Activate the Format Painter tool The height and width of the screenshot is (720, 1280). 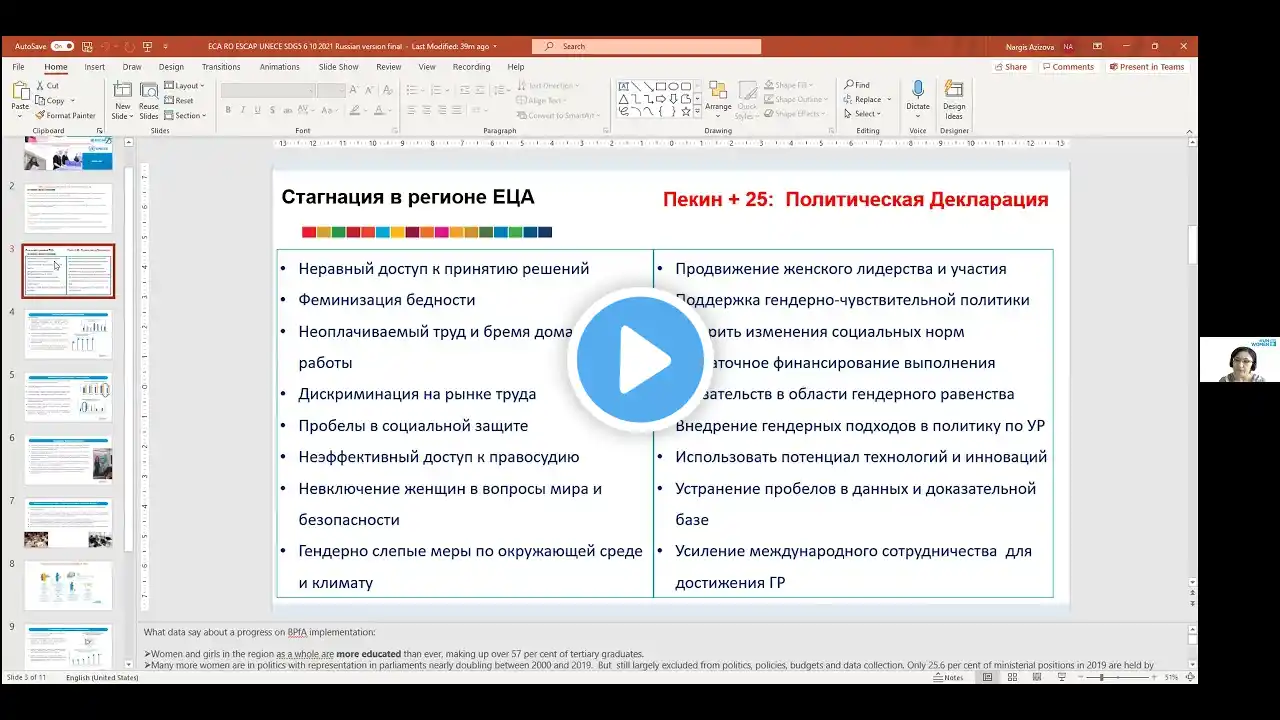click(66, 115)
